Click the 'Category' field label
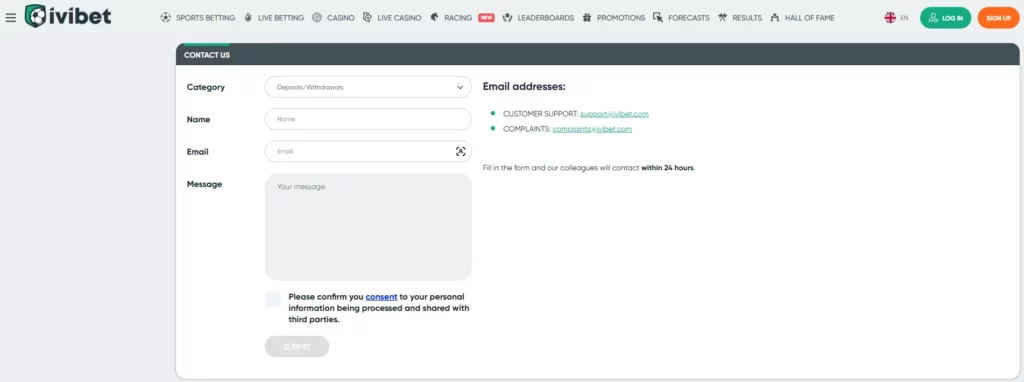Image resolution: width=1024 pixels, height=382 pixels. coord(206,87)
